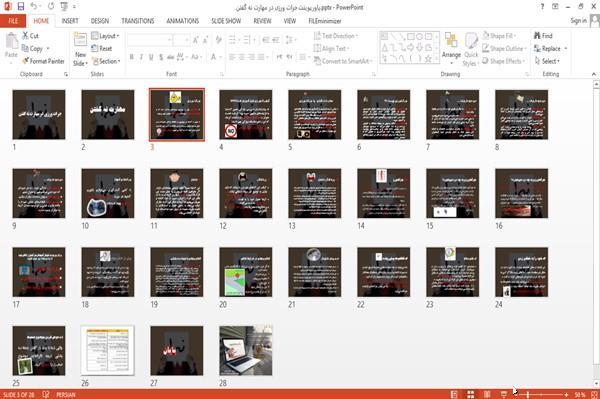Click the Cut icon

[x=25, y=36]
